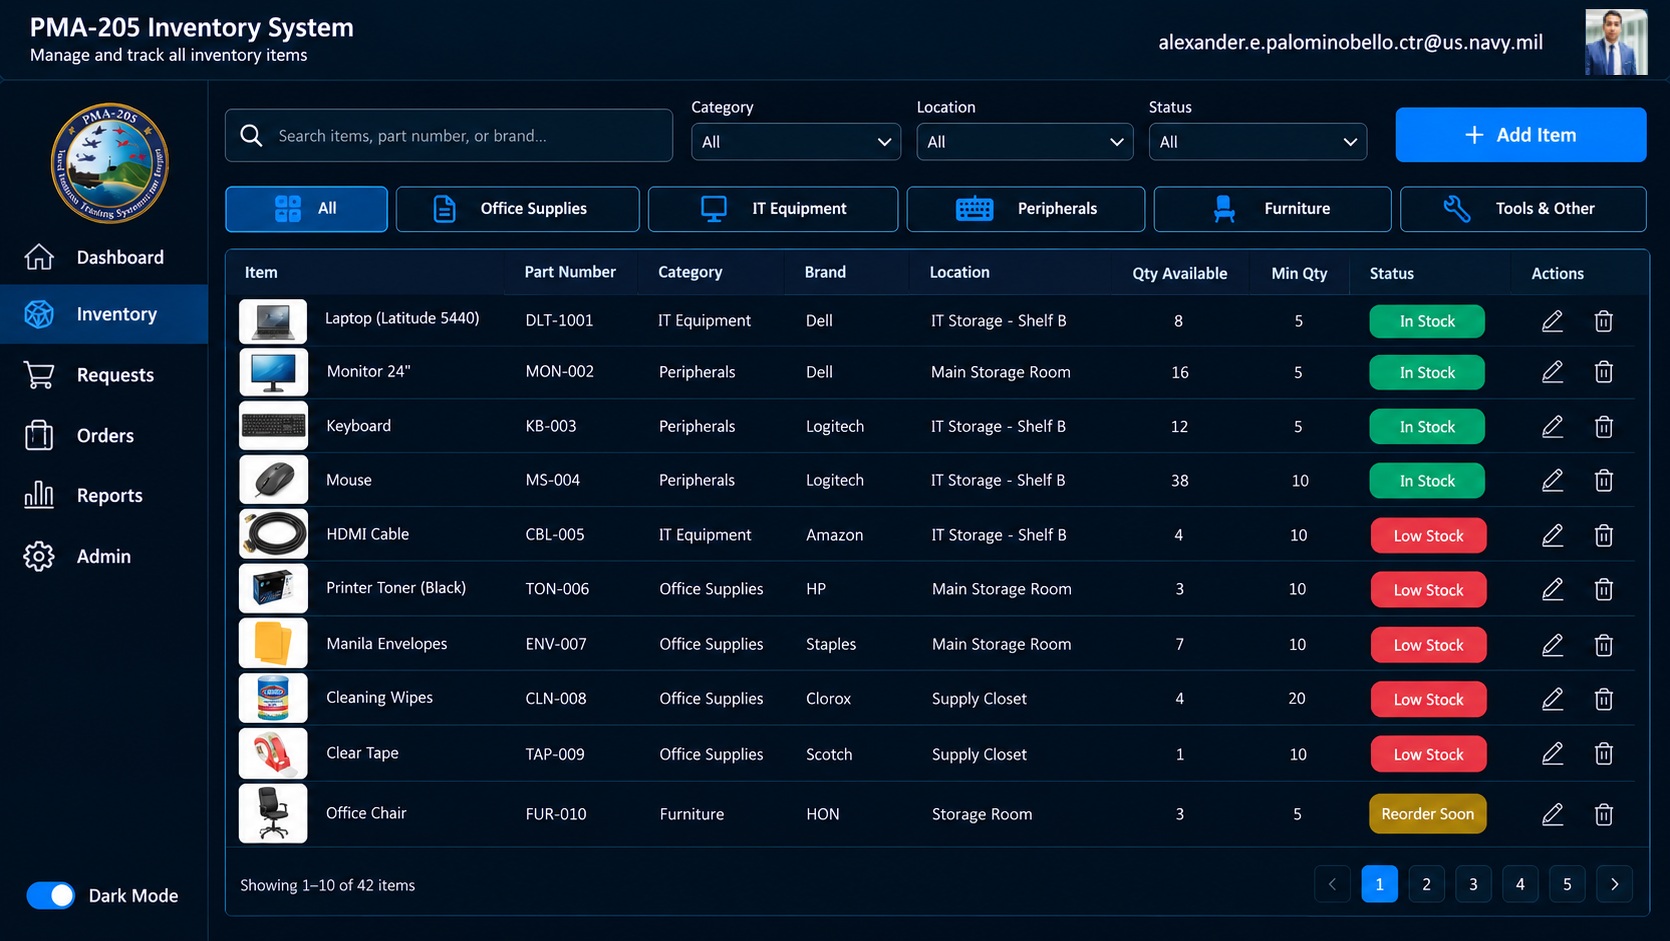
Task: Switch to Peripherals tab
Action: 1026,209
